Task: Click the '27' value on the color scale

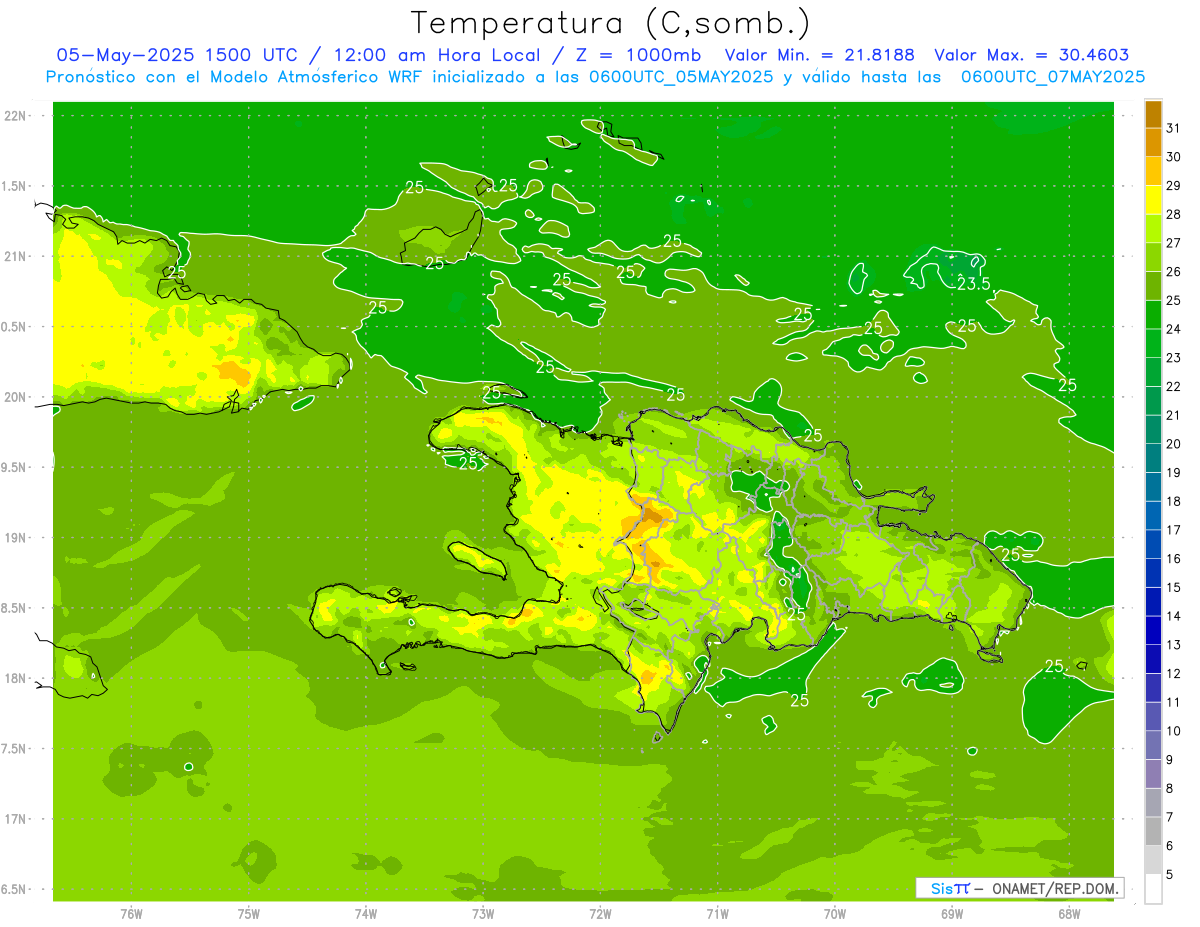Action: point(1174,243)
